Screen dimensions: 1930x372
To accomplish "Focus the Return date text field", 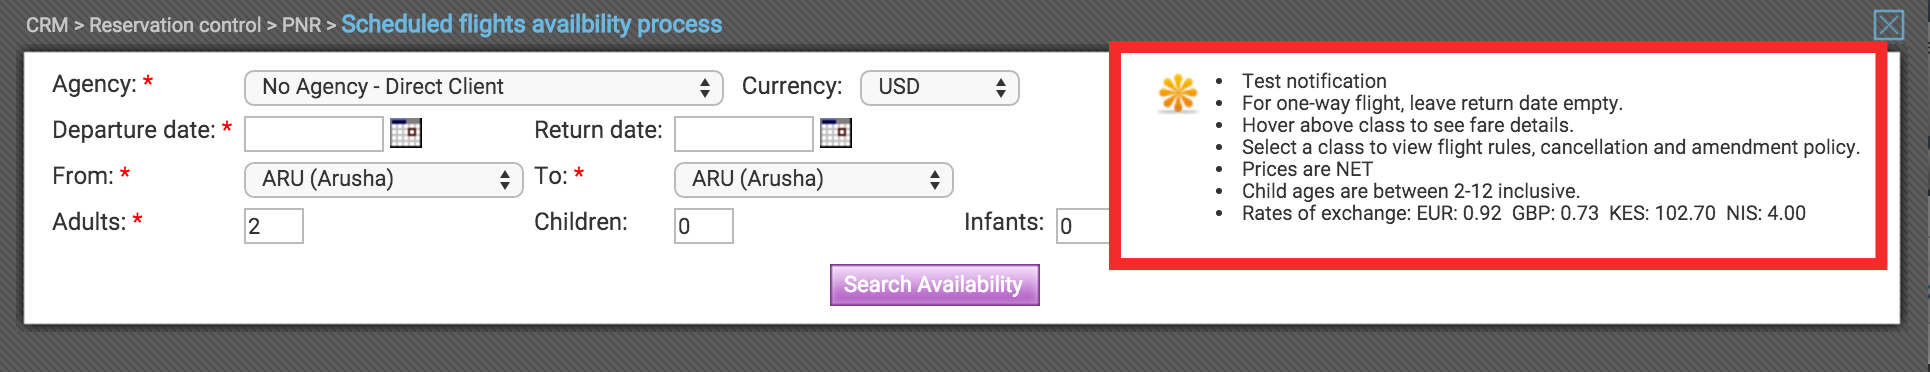I will [x=743, y=134].
